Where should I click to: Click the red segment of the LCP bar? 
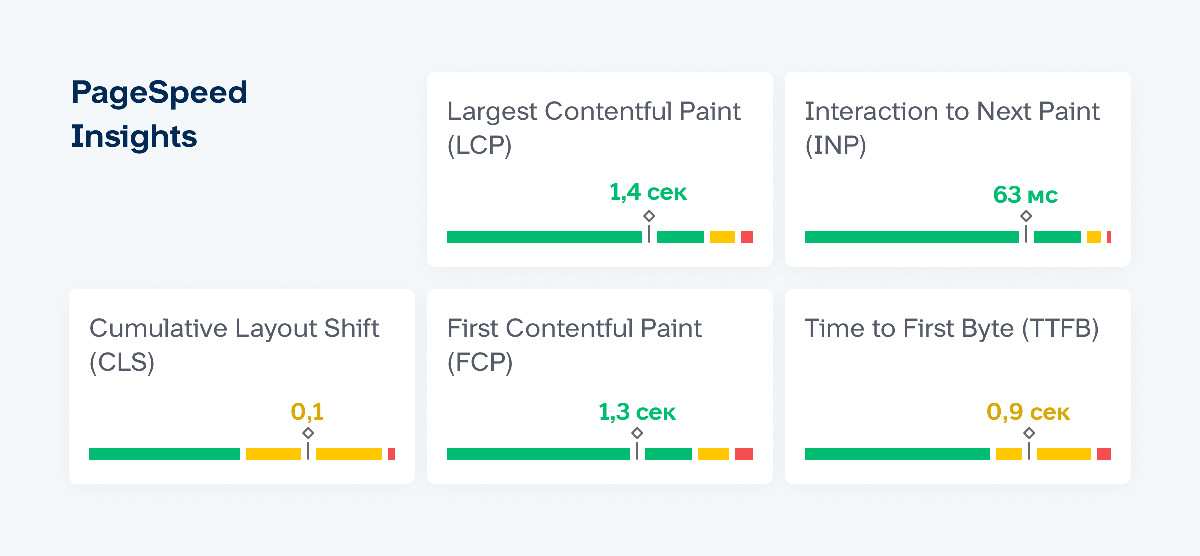tap(746, 237)
